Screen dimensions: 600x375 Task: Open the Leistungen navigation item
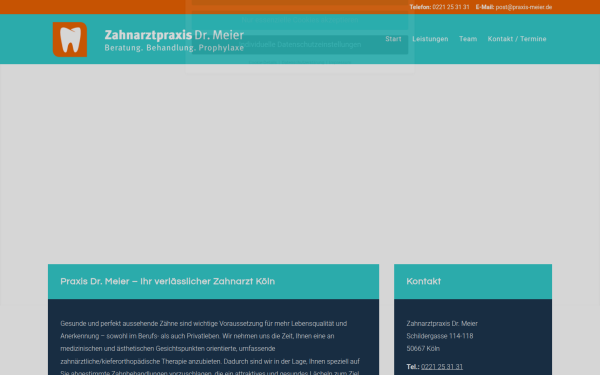[430, 39]
